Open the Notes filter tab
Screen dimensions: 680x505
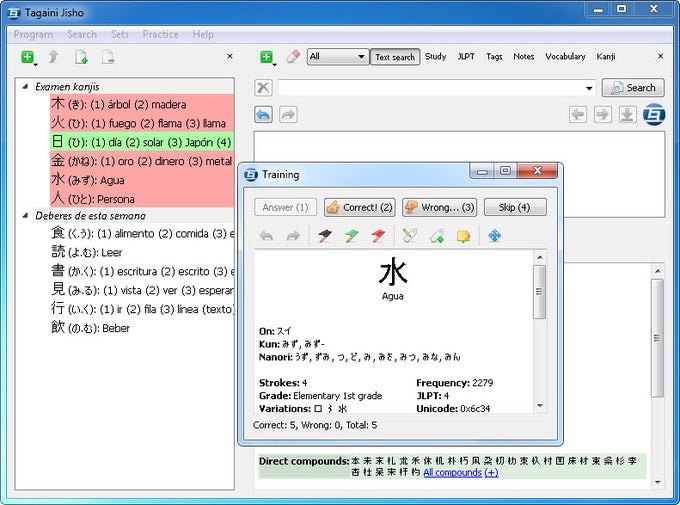523,56
